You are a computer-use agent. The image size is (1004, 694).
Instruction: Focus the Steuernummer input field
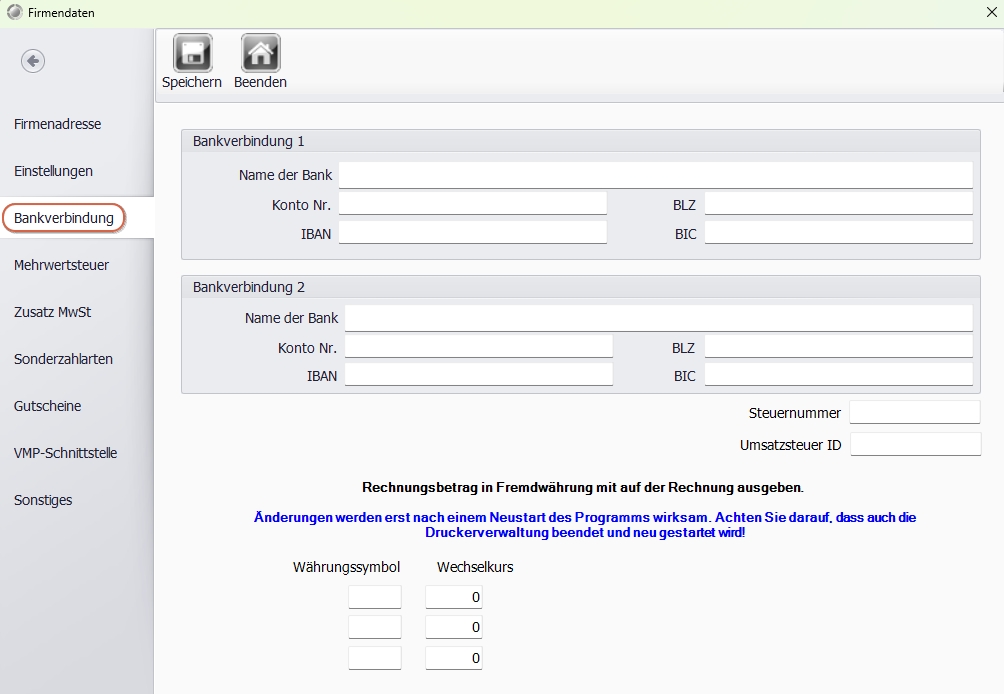point(915,413)
